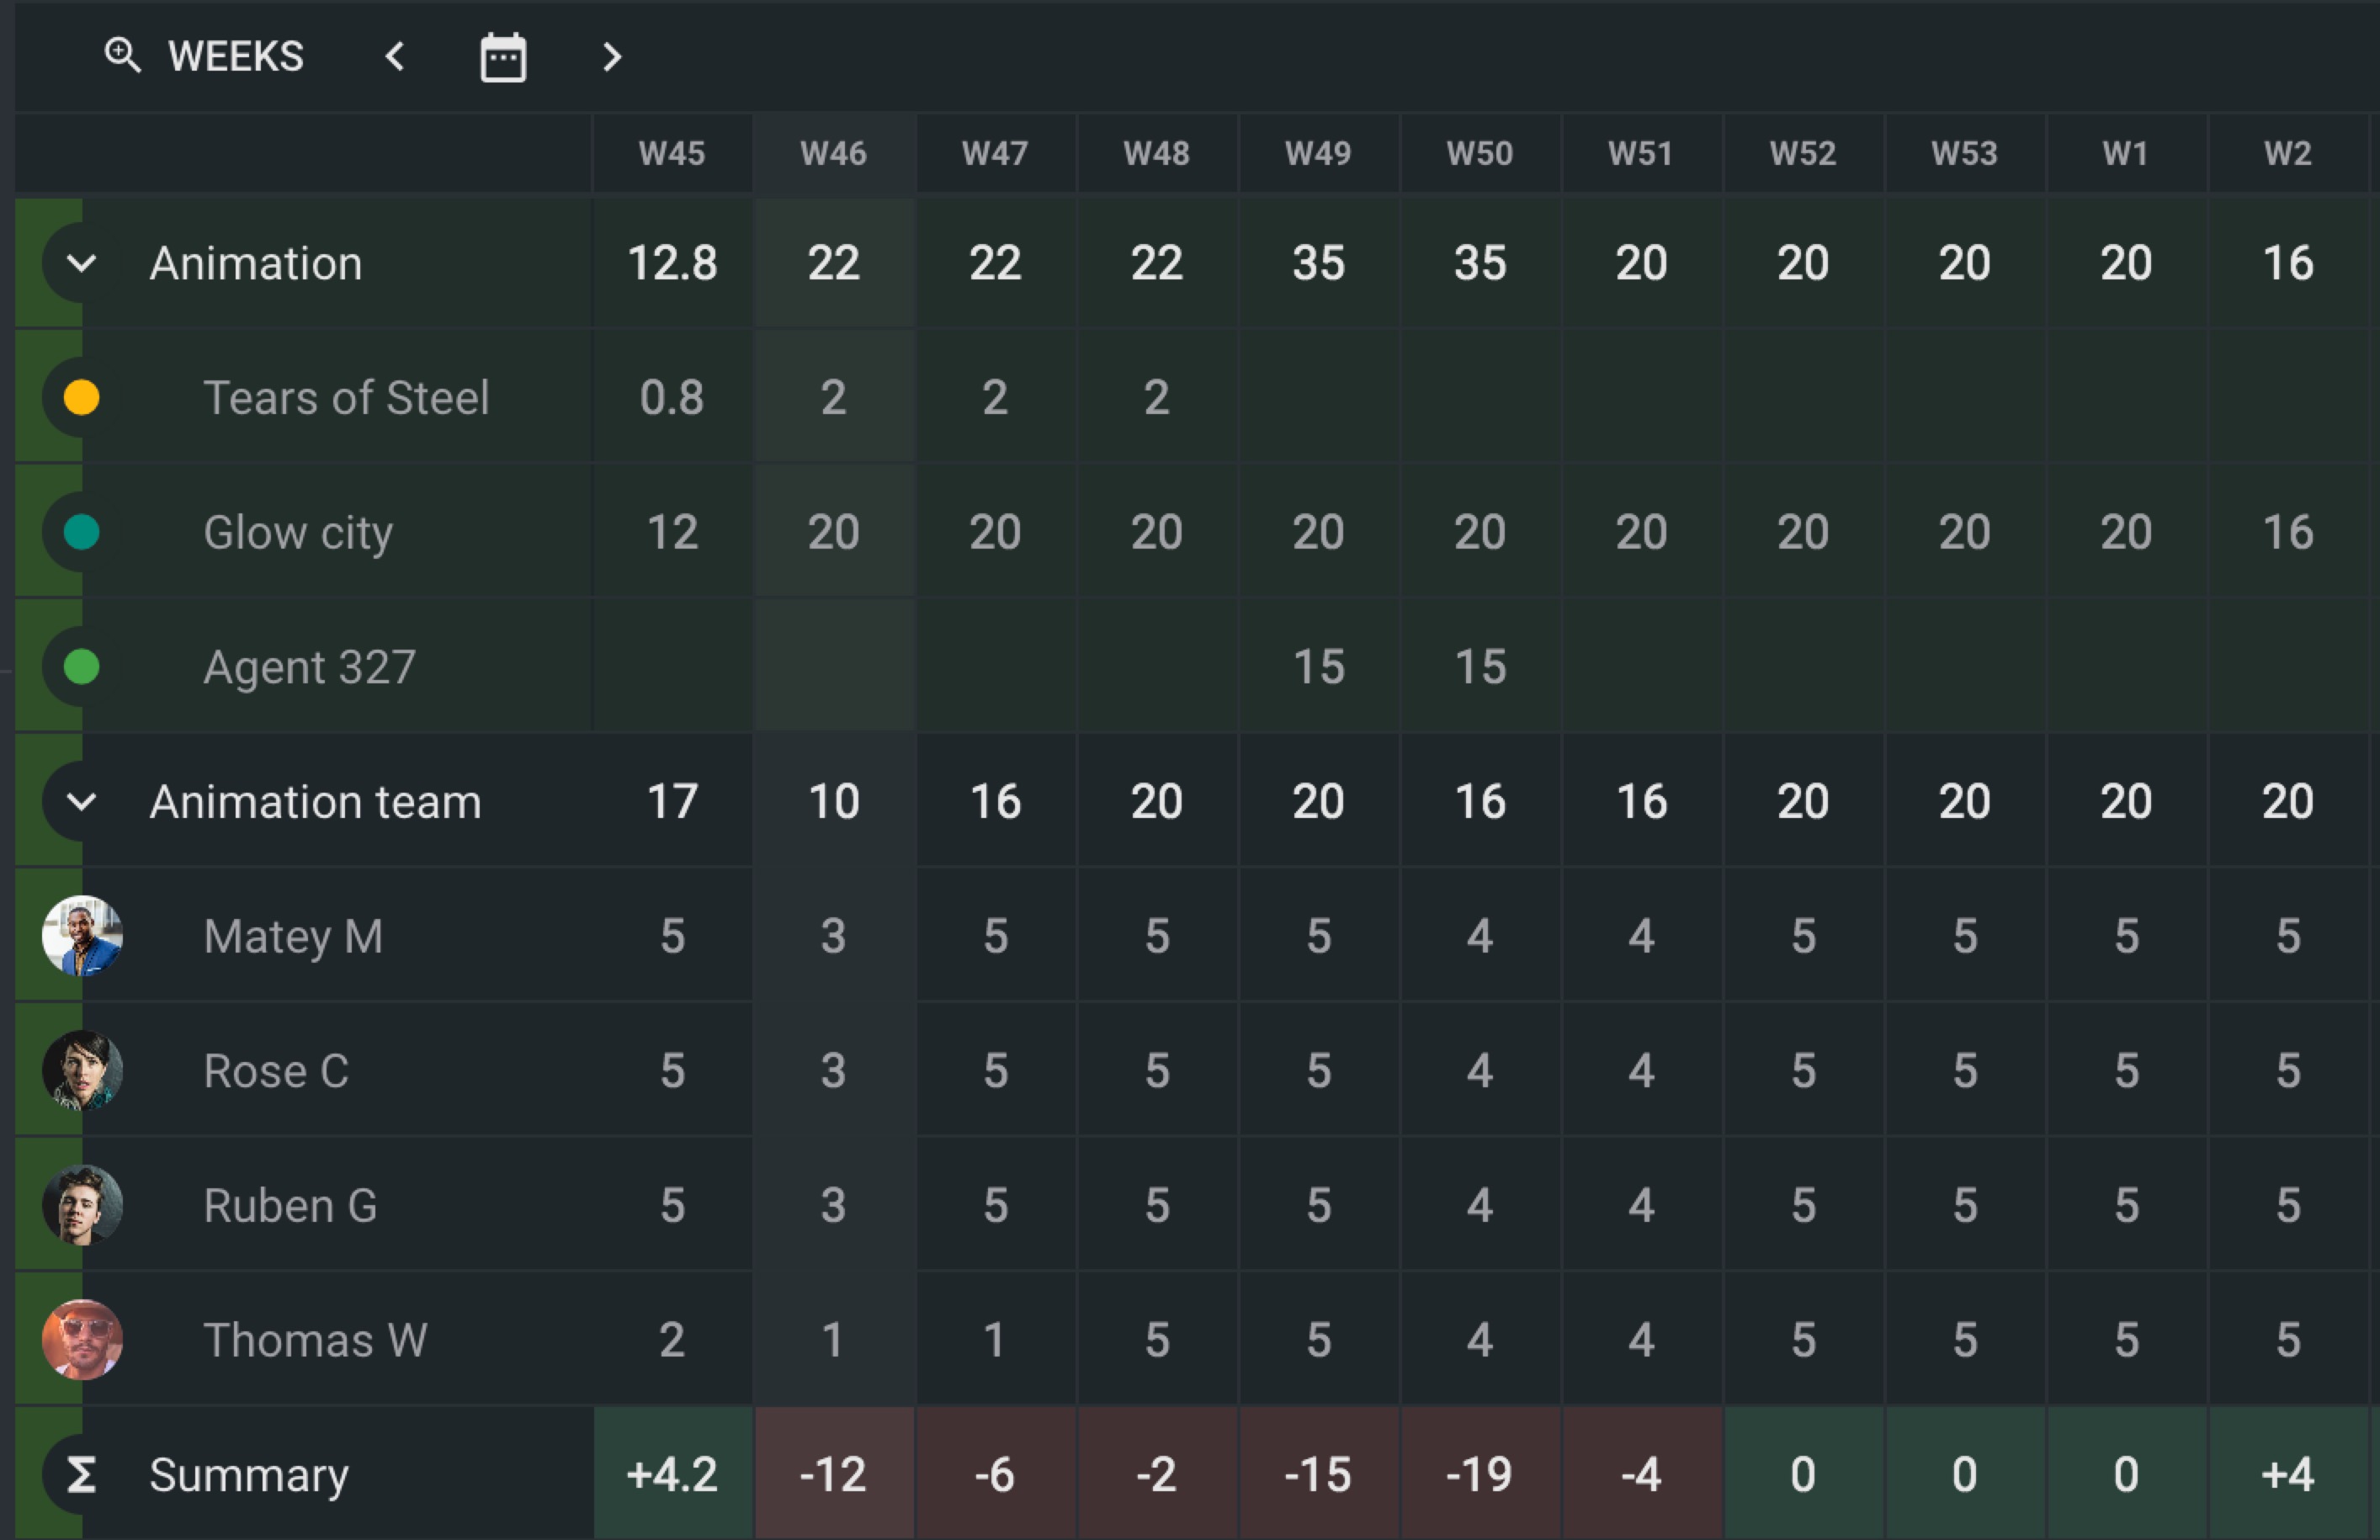Image resolution: width=2380 pixels, height=1540 pixels.
Task: Click Thomas W's avatar photo
Action: pyautogui.click(x=82, y=1339)
